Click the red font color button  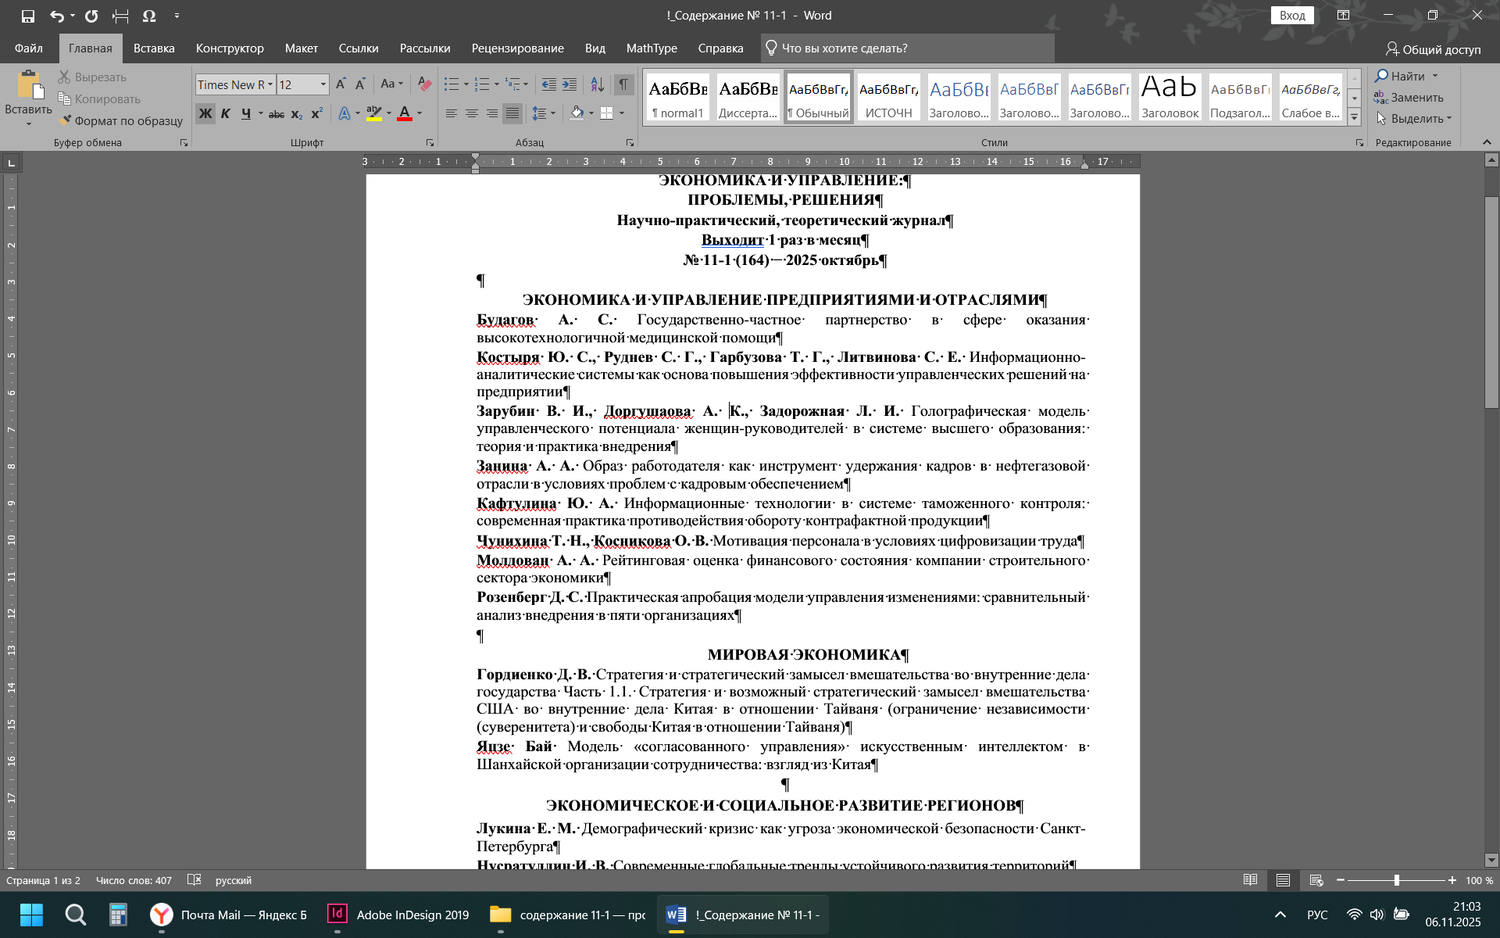[x=404, y=114]
